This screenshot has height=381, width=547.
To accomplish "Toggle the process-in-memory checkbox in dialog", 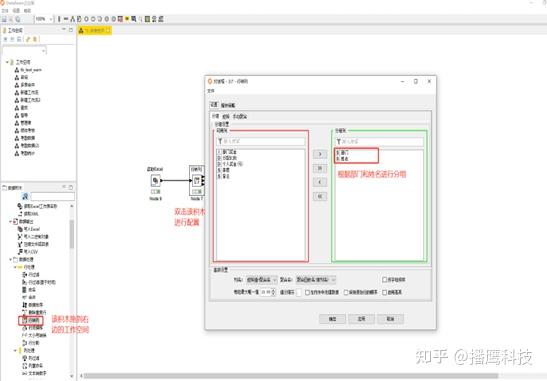I will 307,292.
